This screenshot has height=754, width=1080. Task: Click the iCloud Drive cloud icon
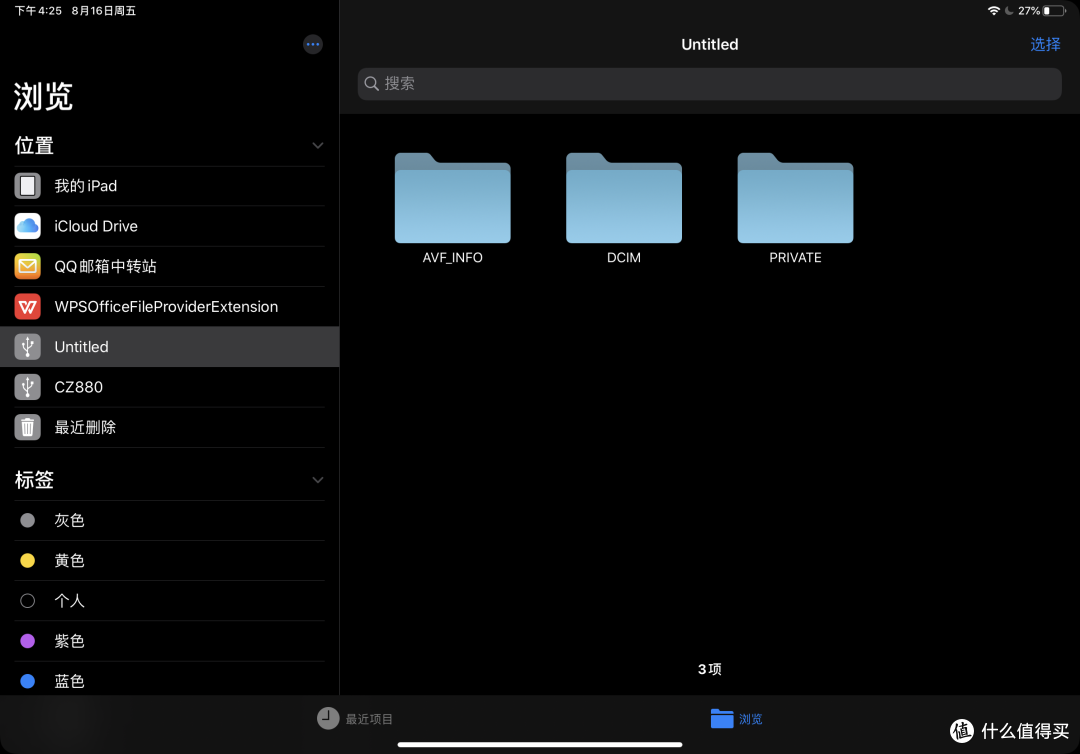28,226
